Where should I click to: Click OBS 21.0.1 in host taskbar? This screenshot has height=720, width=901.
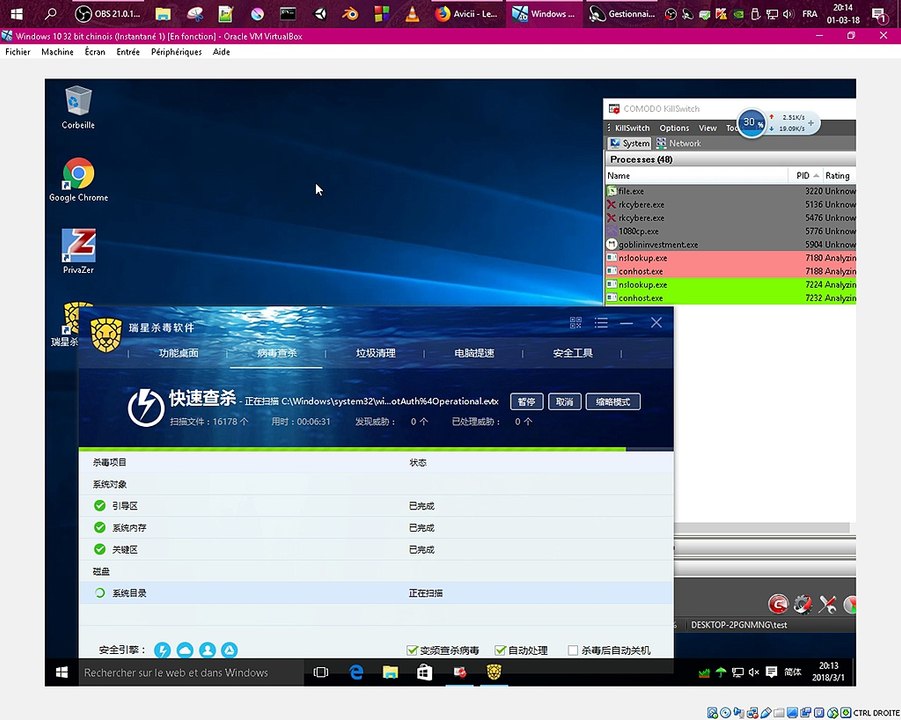(x=109, y=14)
